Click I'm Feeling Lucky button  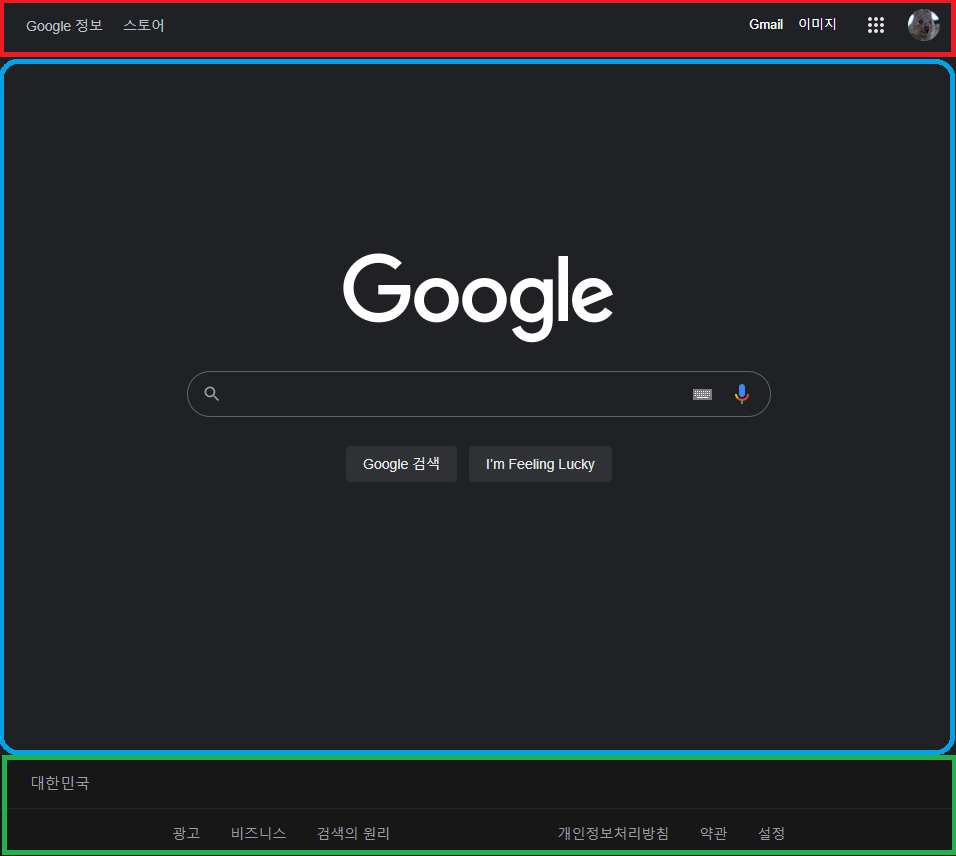click(540, 464)
